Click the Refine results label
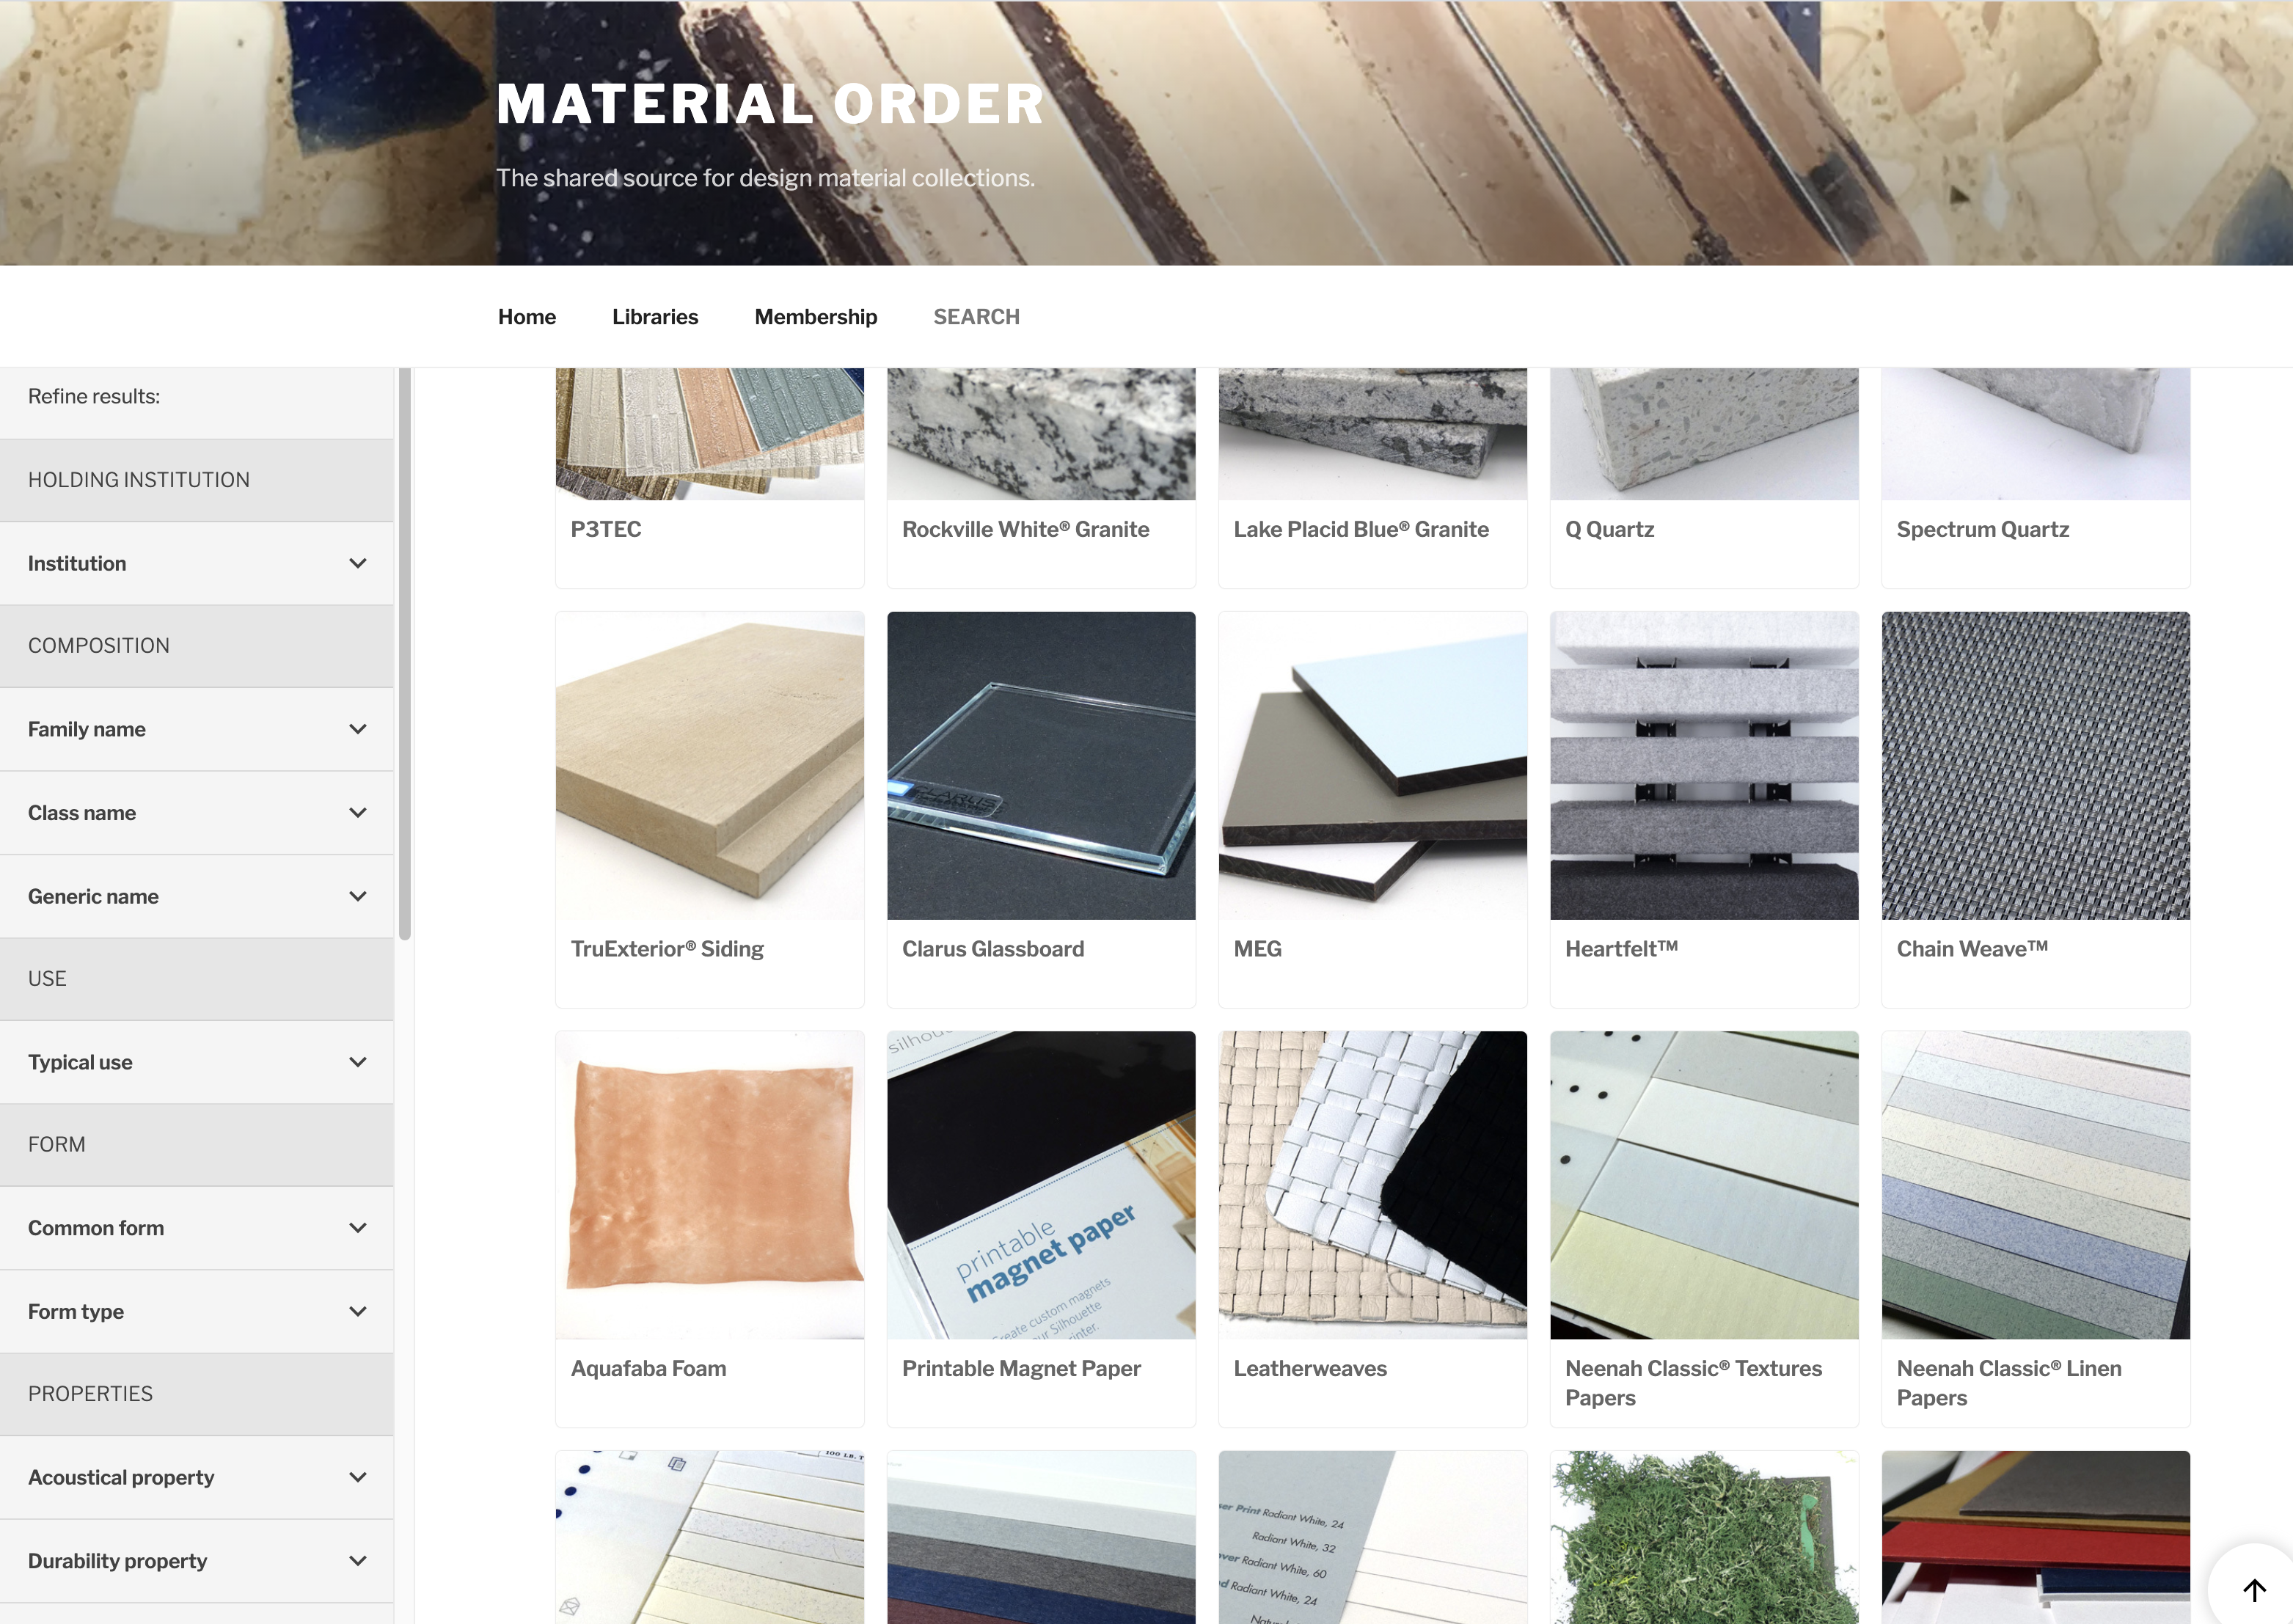 94,396
